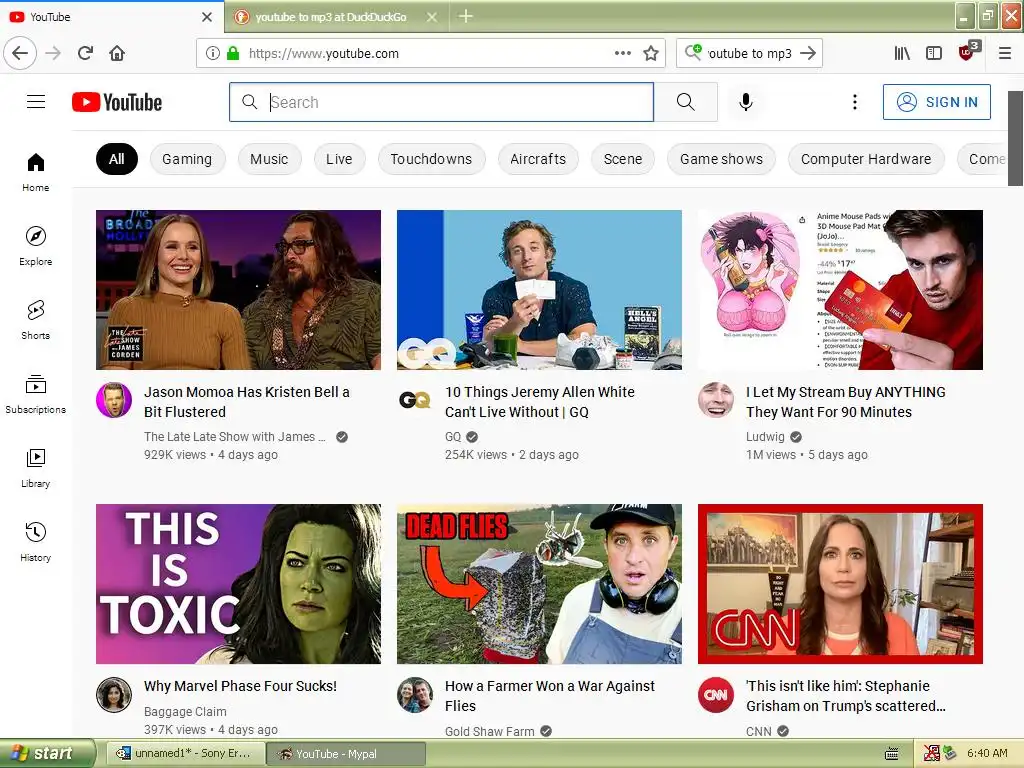Screen dimensions: 1024x768
Task: Select the Gaming filter chip
Action: point(187,159)
